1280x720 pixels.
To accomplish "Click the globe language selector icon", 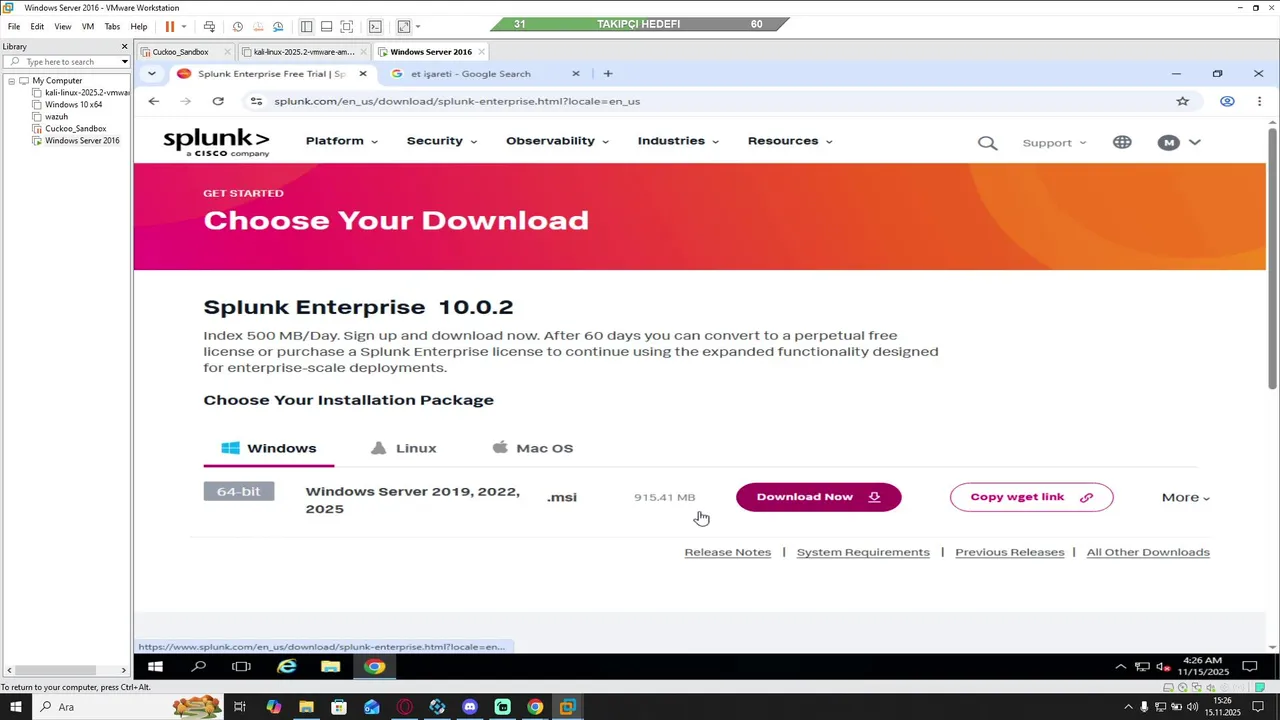I will (1122, 142).
